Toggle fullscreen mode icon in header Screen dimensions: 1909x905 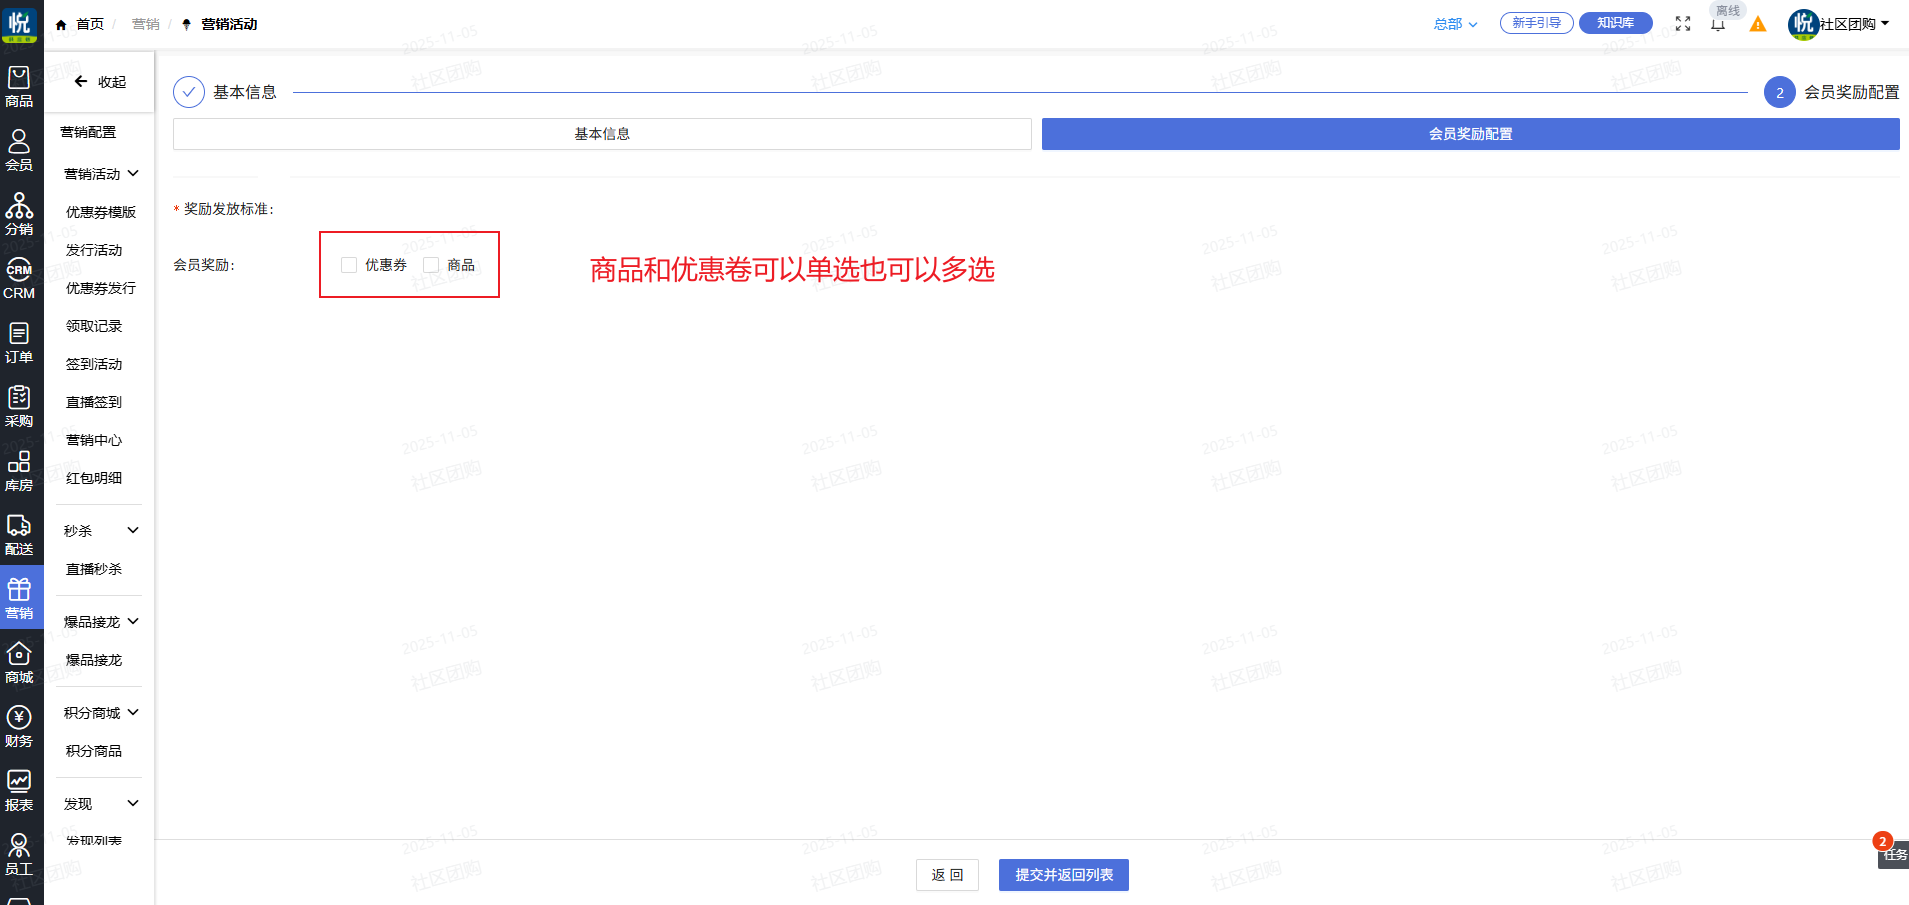tap(1683, 24)
